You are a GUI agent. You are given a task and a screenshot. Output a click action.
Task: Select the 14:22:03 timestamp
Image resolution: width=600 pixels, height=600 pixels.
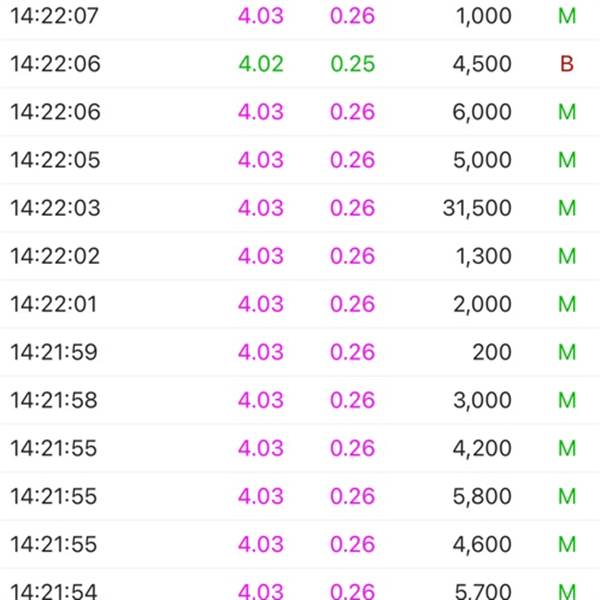pyautogui.click(x=55, y=208)
